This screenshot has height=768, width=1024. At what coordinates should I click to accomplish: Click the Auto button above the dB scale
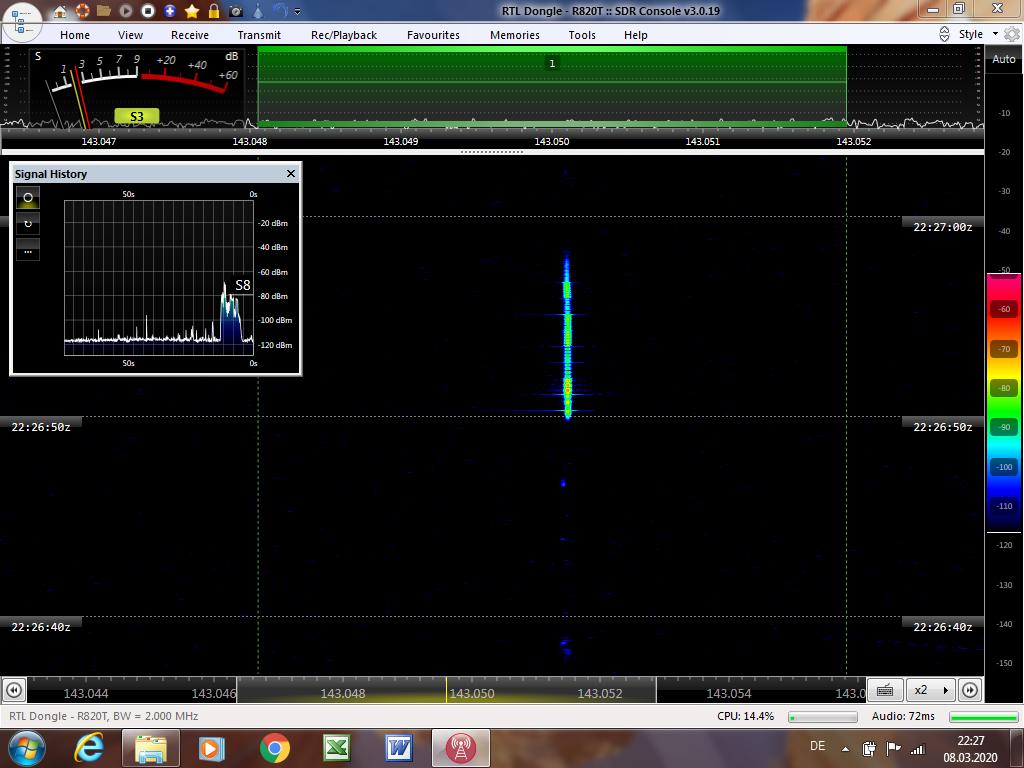[1004, 59]
